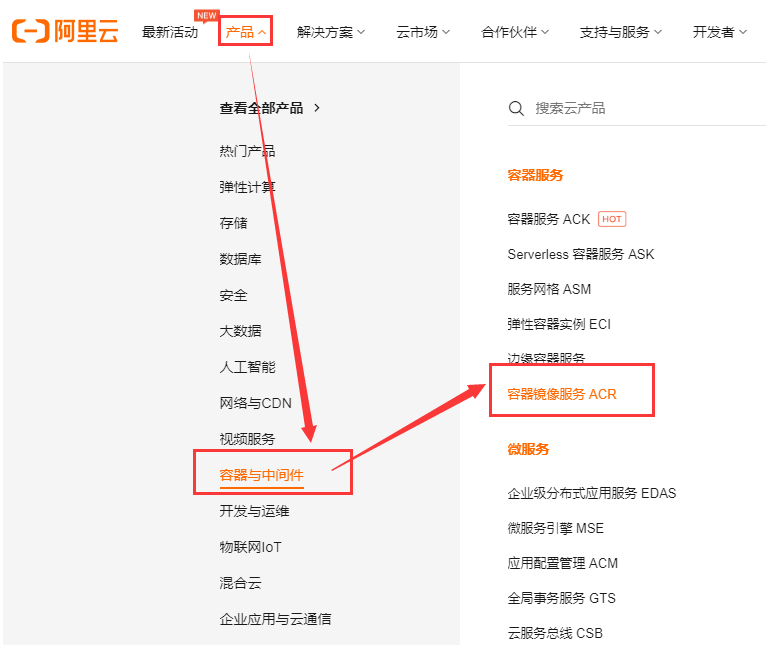Viewport: 768px width, 648px height.
Task: Click the search magnifier icon
Action: pos(516,108)
